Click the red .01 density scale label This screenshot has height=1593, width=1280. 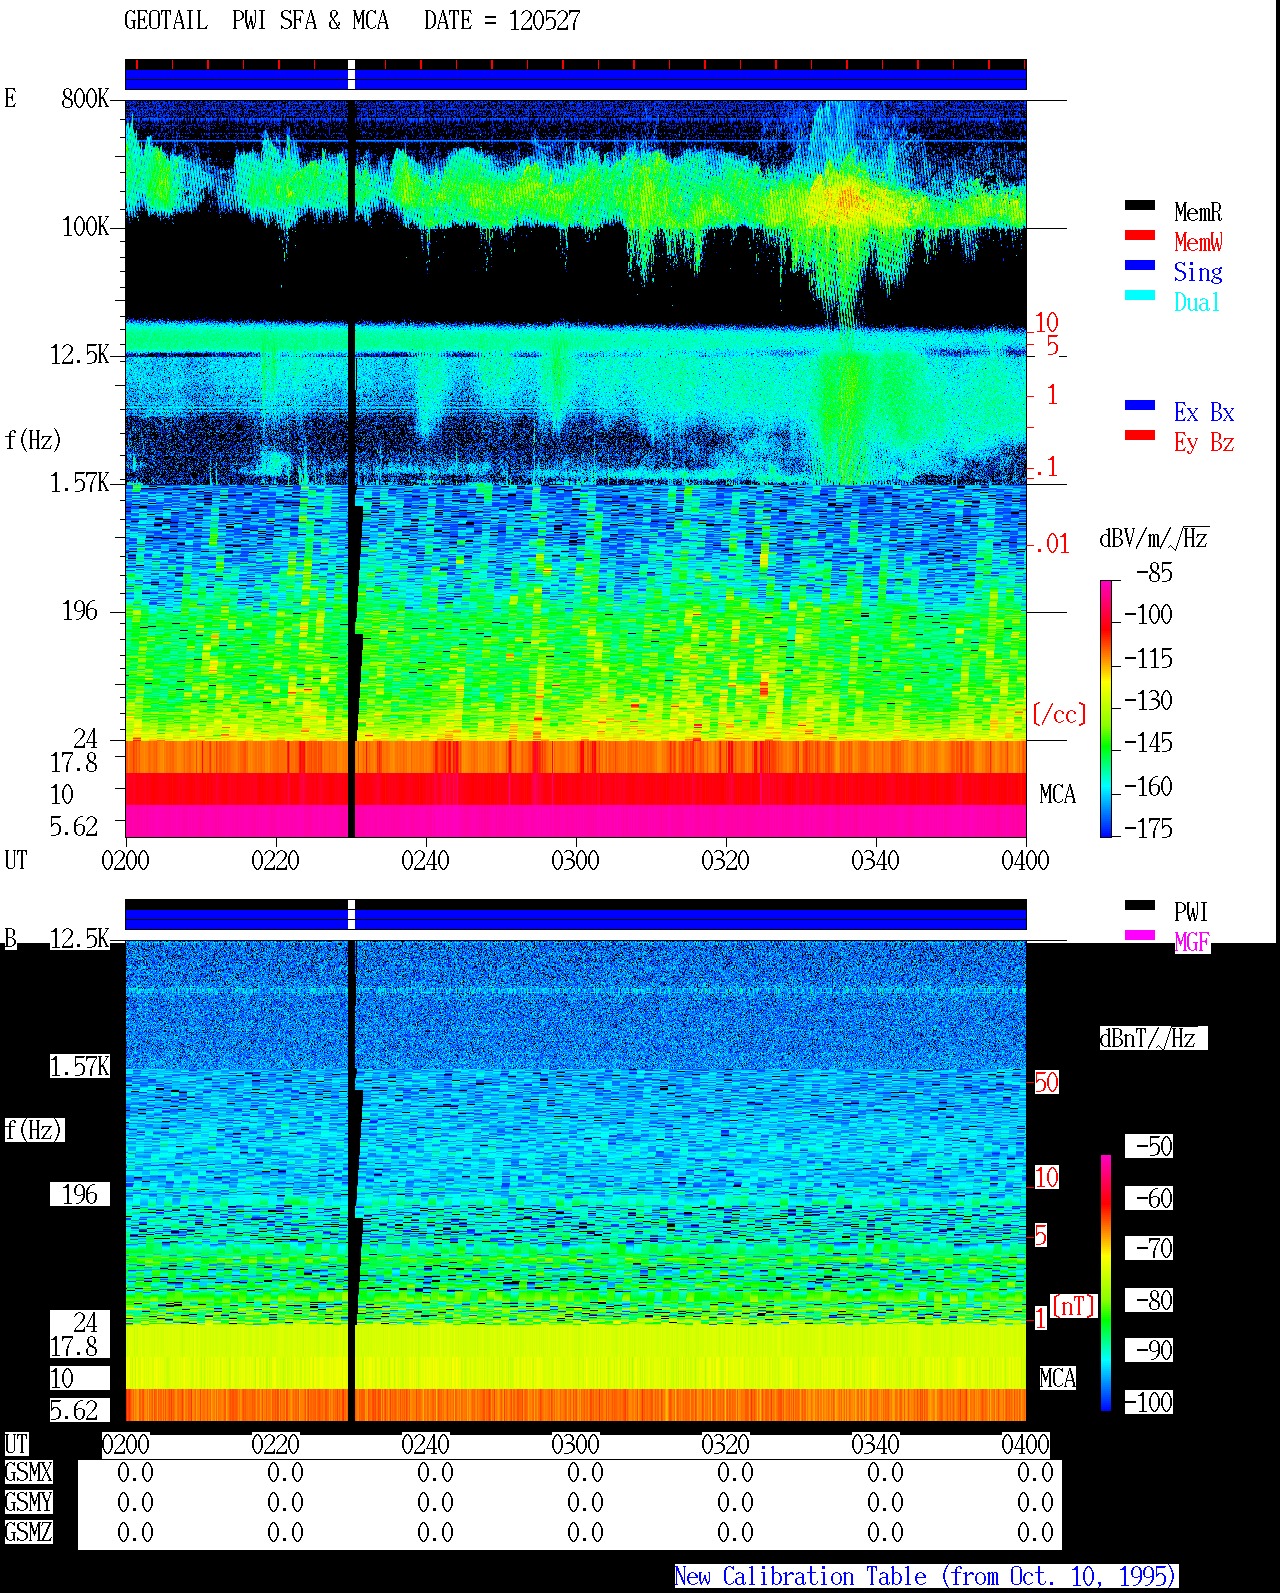tap(1051, 544)
